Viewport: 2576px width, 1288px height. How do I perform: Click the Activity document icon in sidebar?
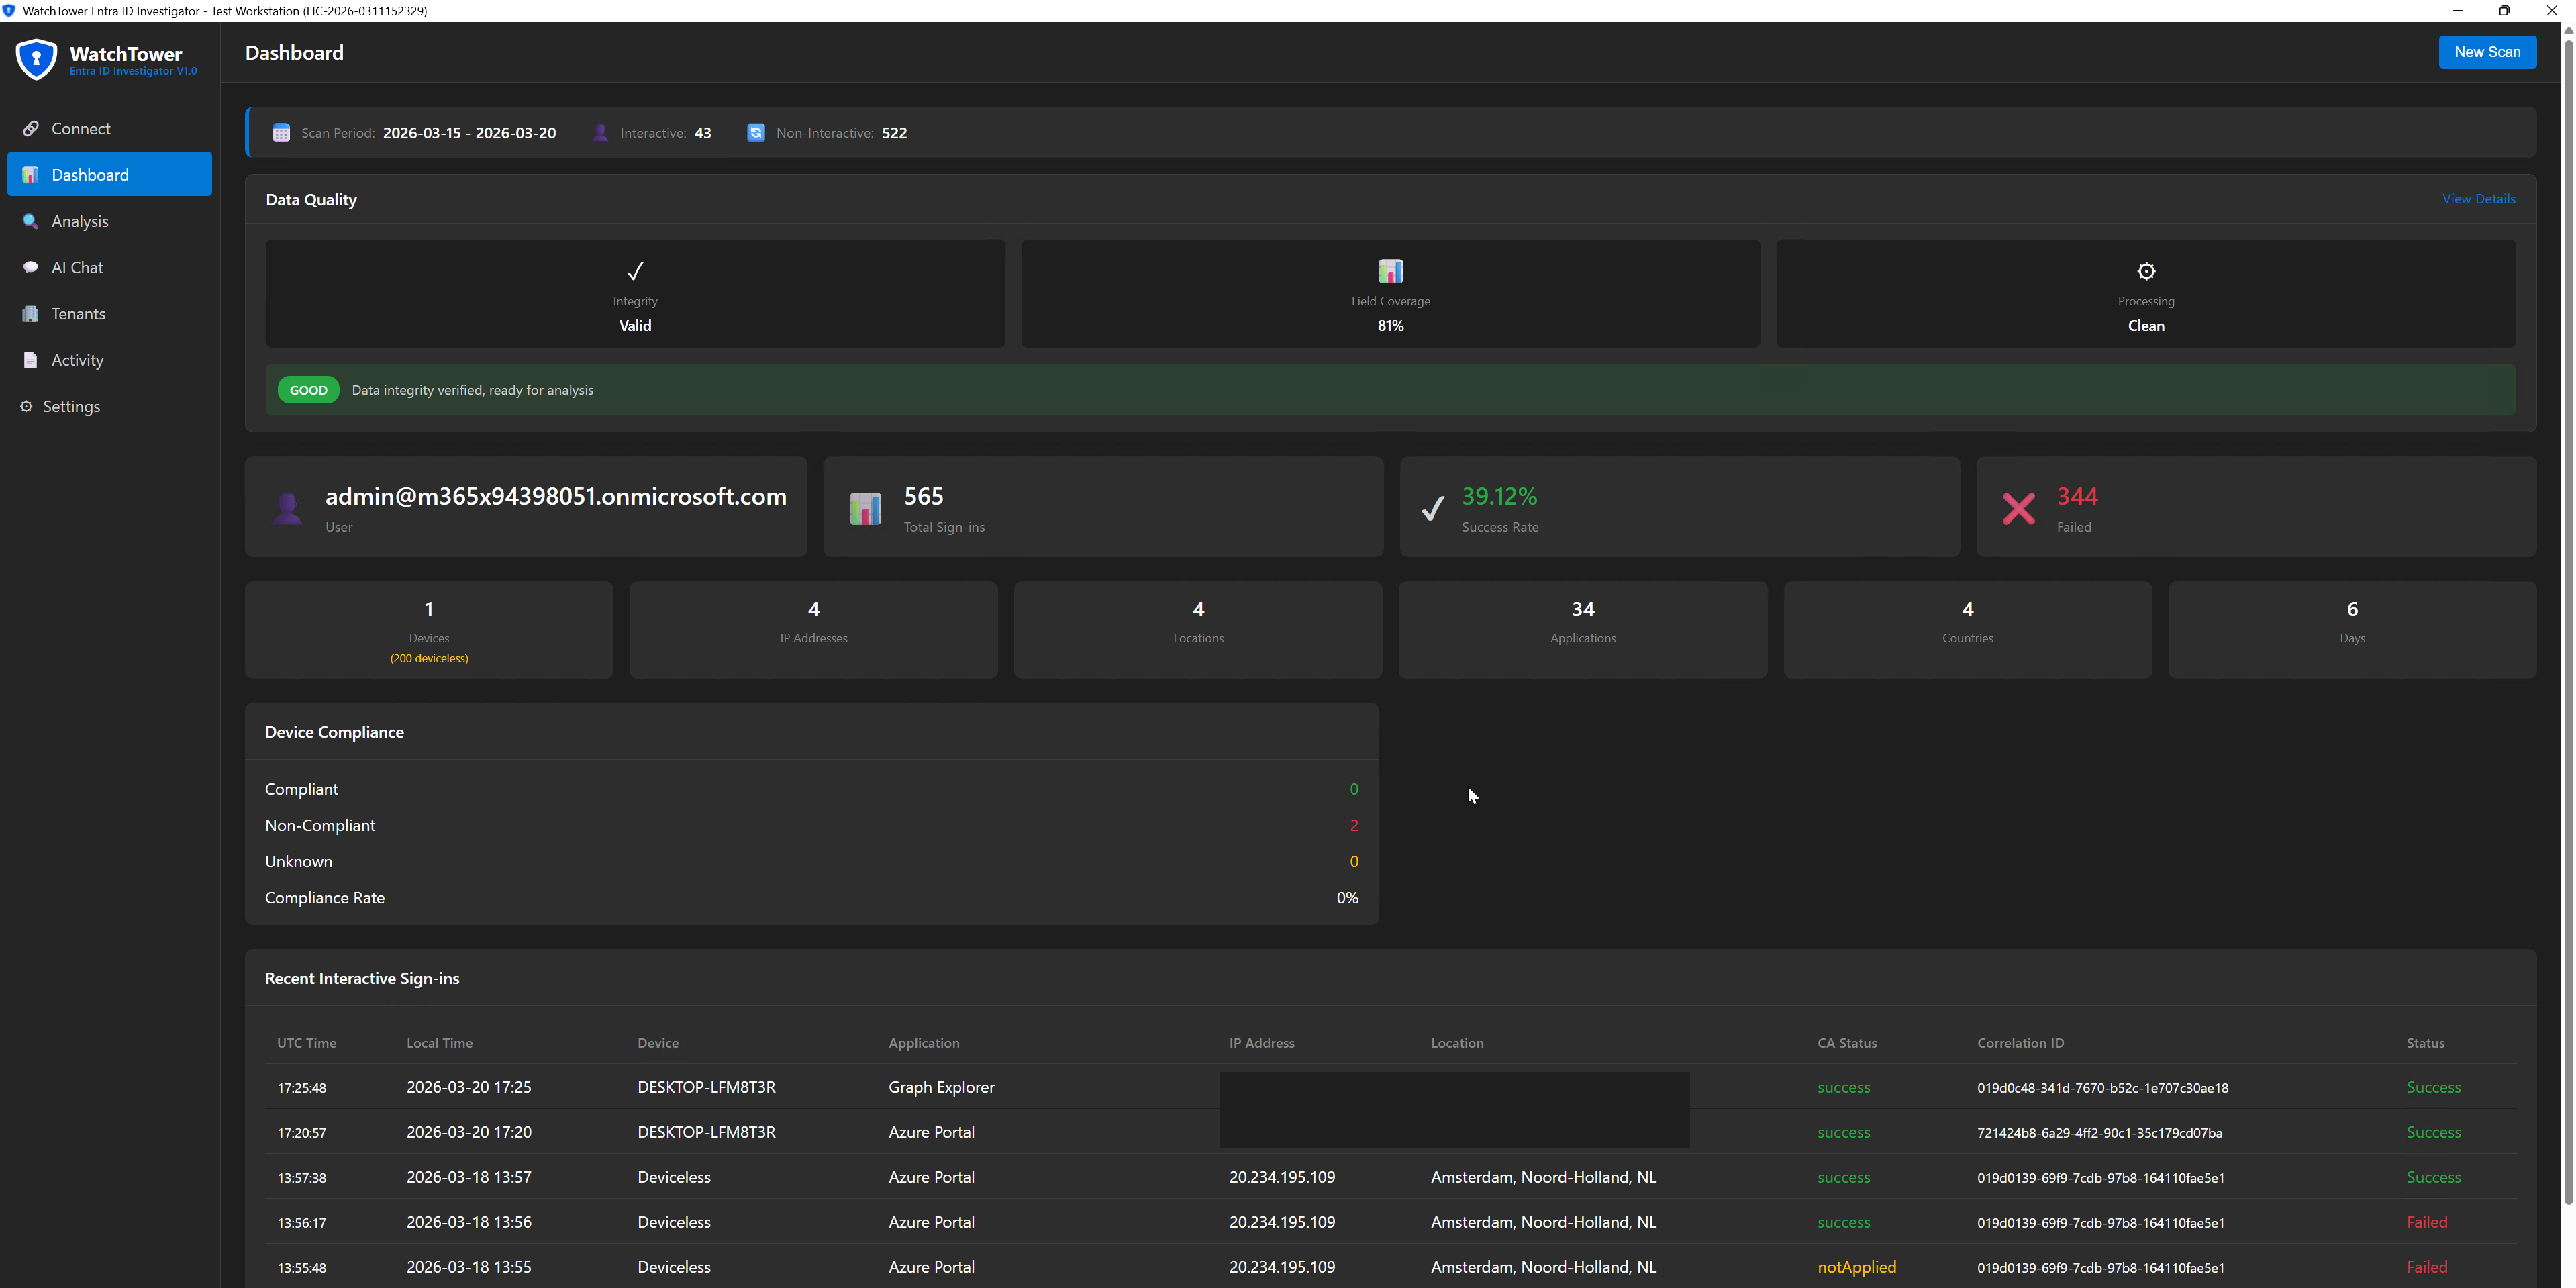pos(30,359)
